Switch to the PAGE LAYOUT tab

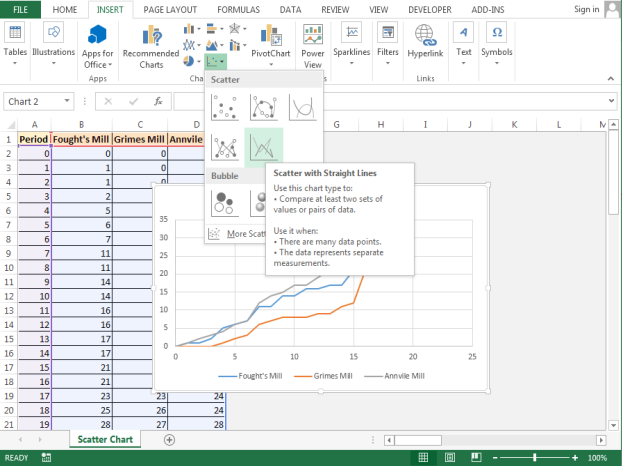(x=170, y=10)
